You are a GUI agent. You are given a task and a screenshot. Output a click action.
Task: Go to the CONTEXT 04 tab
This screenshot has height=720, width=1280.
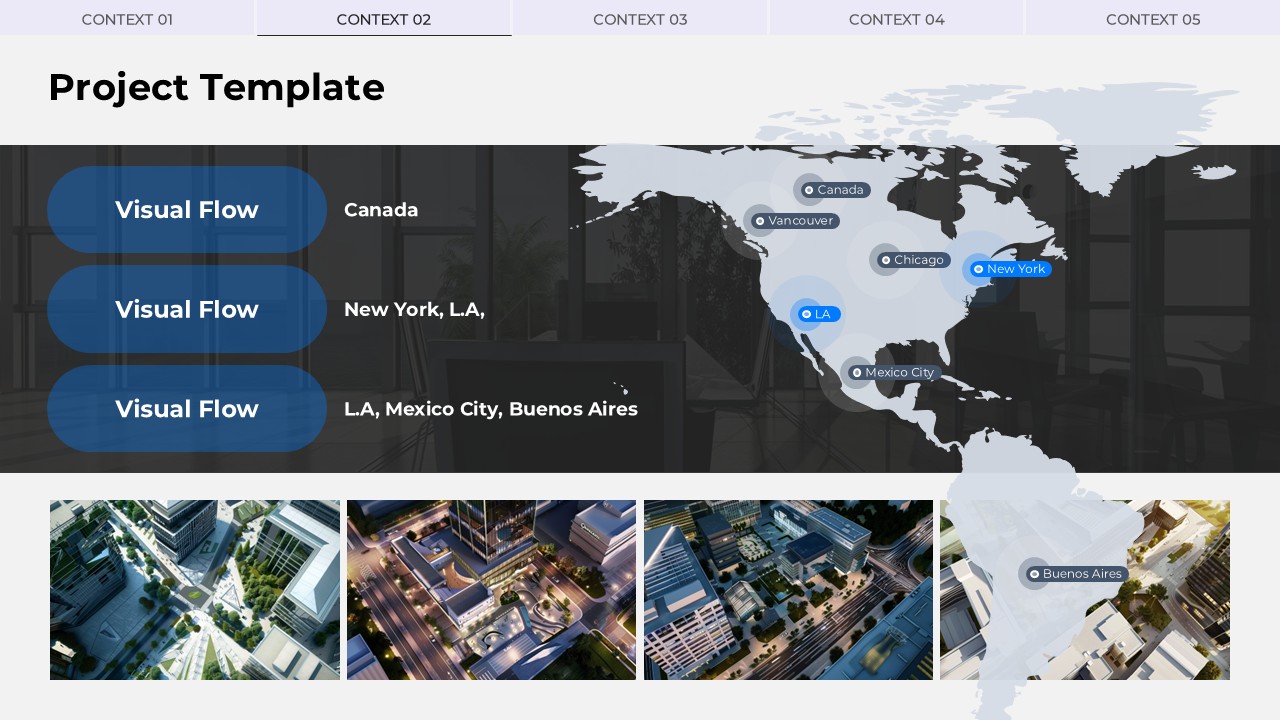tap(896, 19)
